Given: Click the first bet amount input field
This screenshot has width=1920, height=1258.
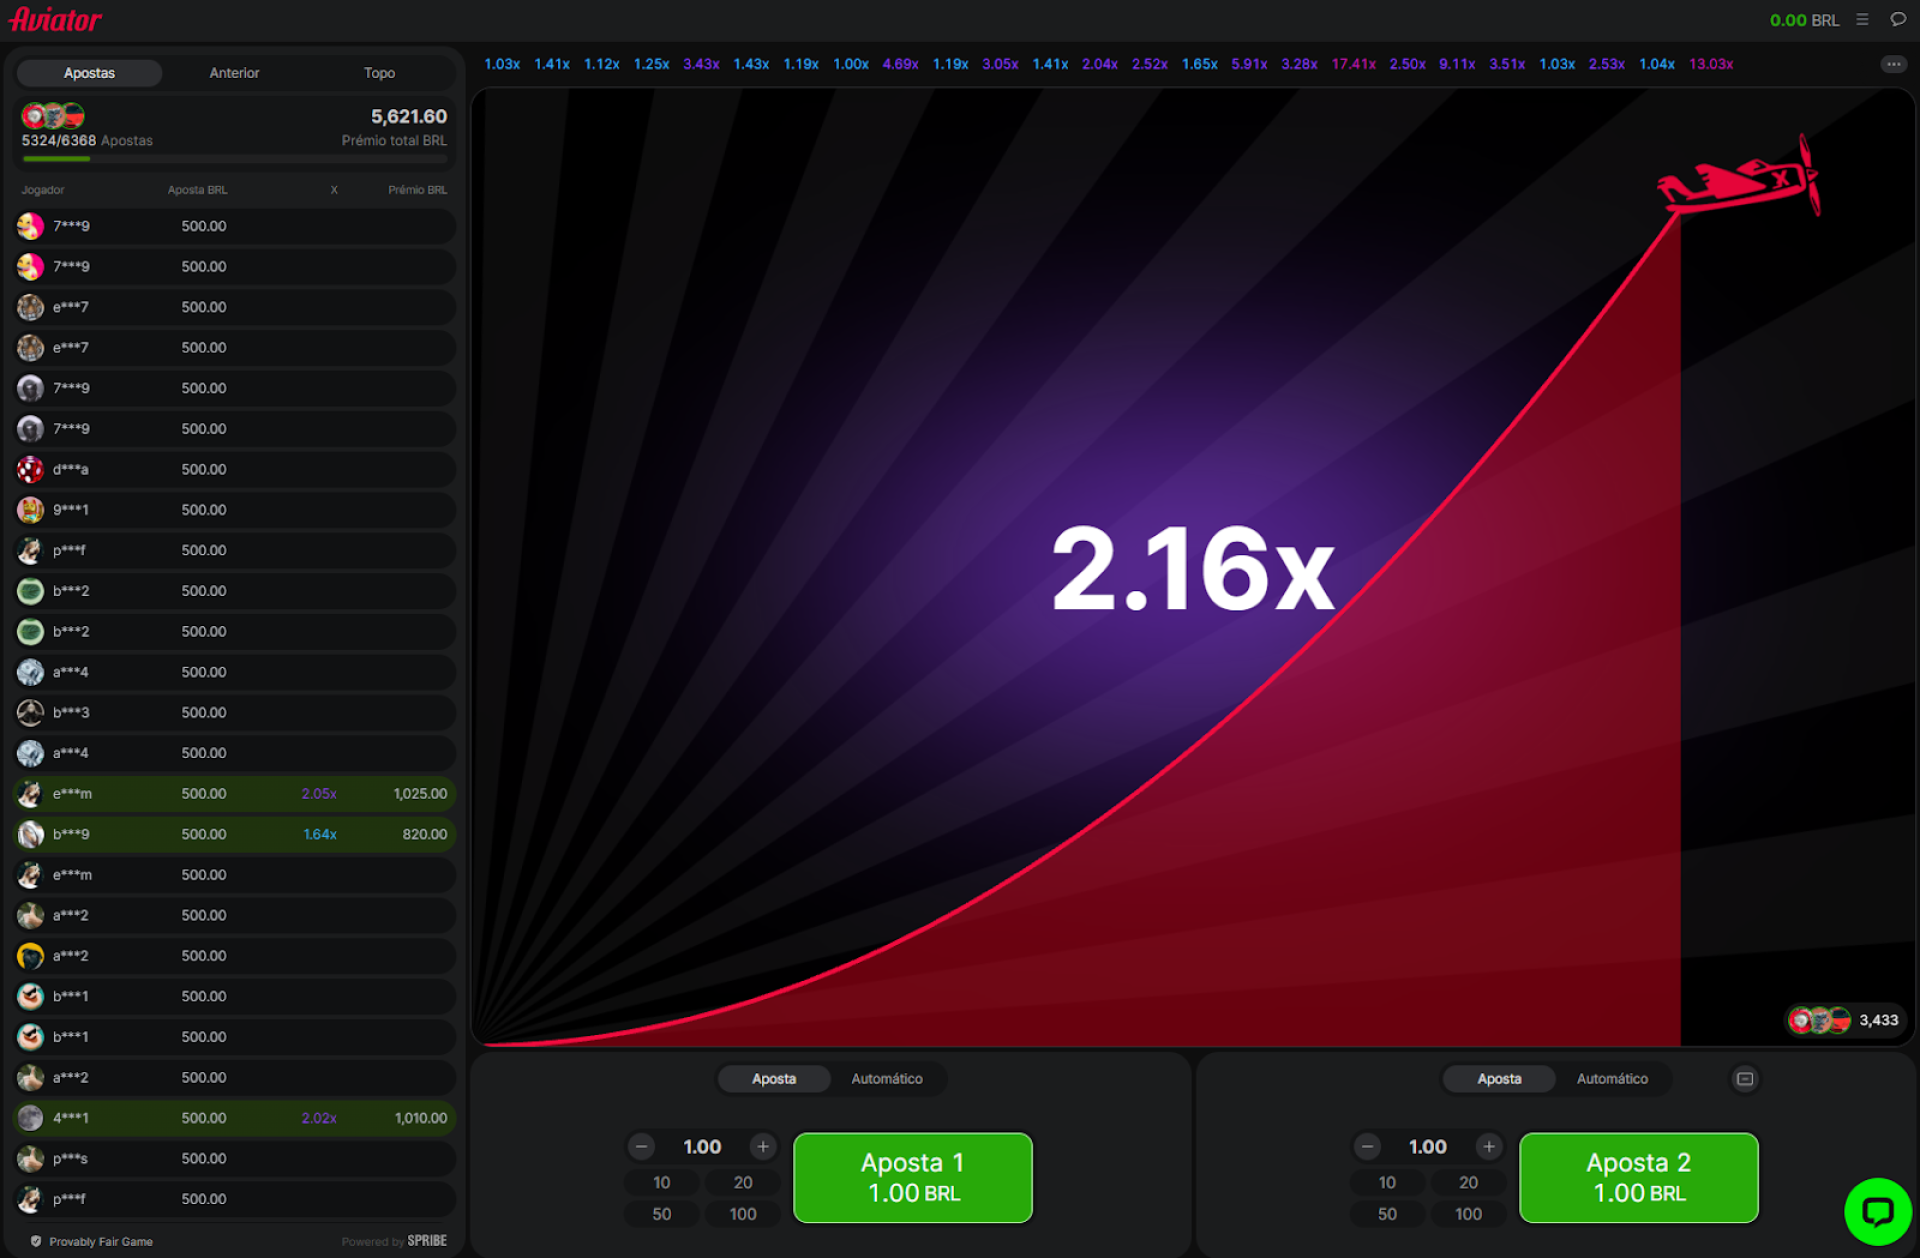Looking at the screenshot, I should point(702,1147).
